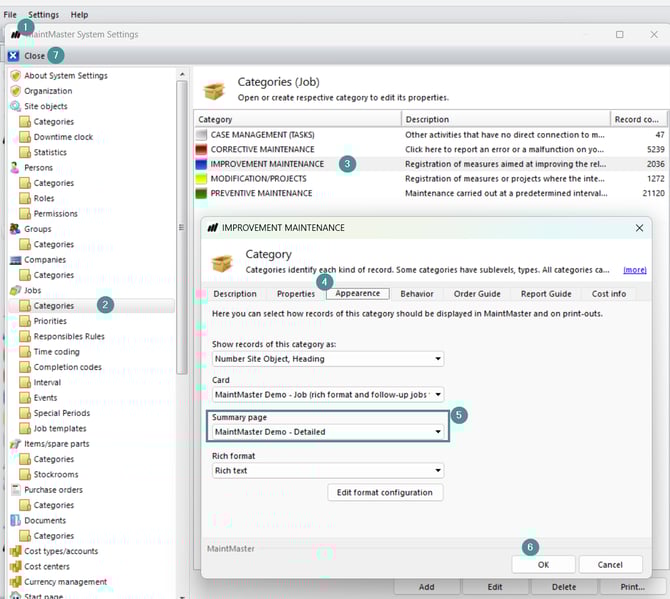Click the Purchase orders icon
Screen dimensions: 670x599
[15, 490]
